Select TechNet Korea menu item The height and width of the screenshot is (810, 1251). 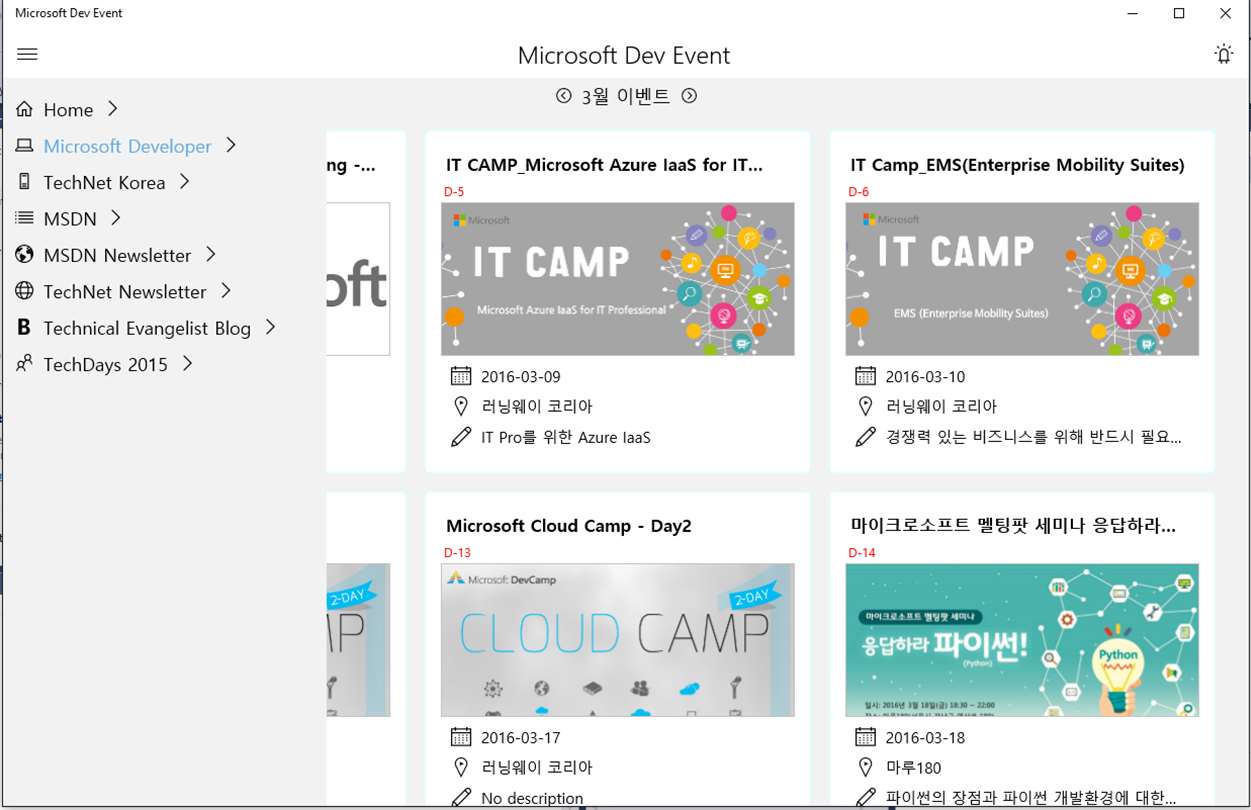click(104, 182)
